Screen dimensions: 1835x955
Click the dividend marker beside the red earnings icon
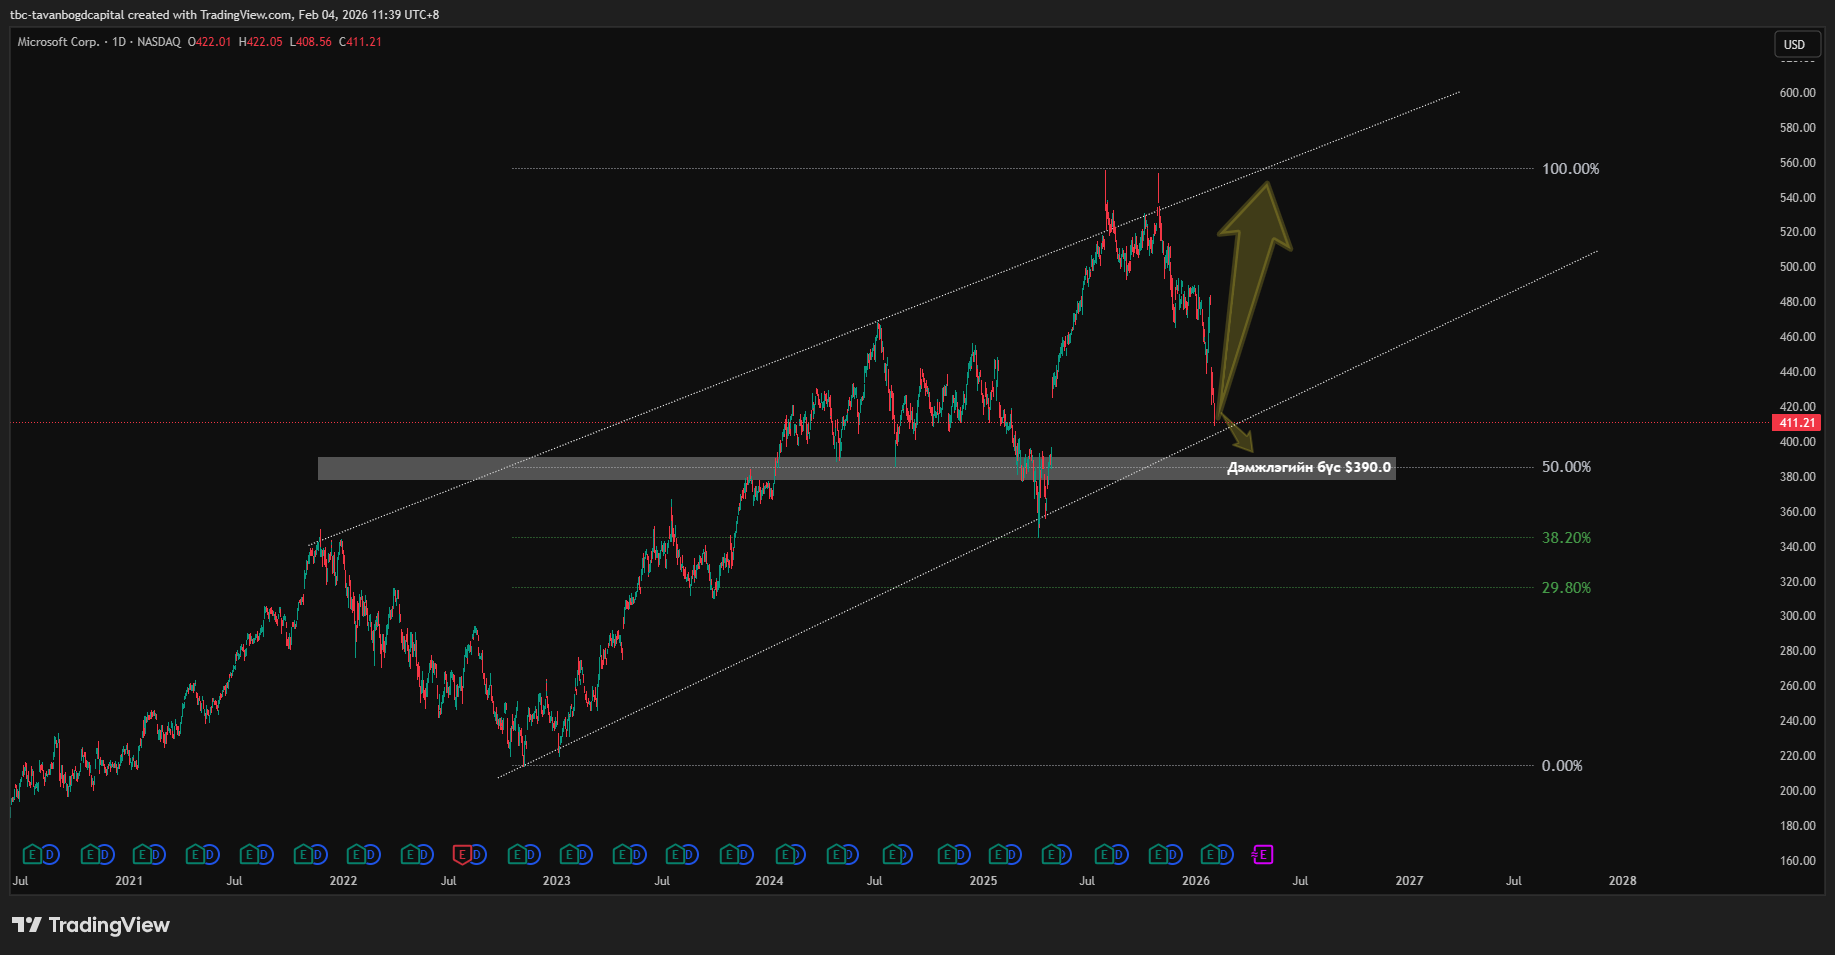pos(478,855)
